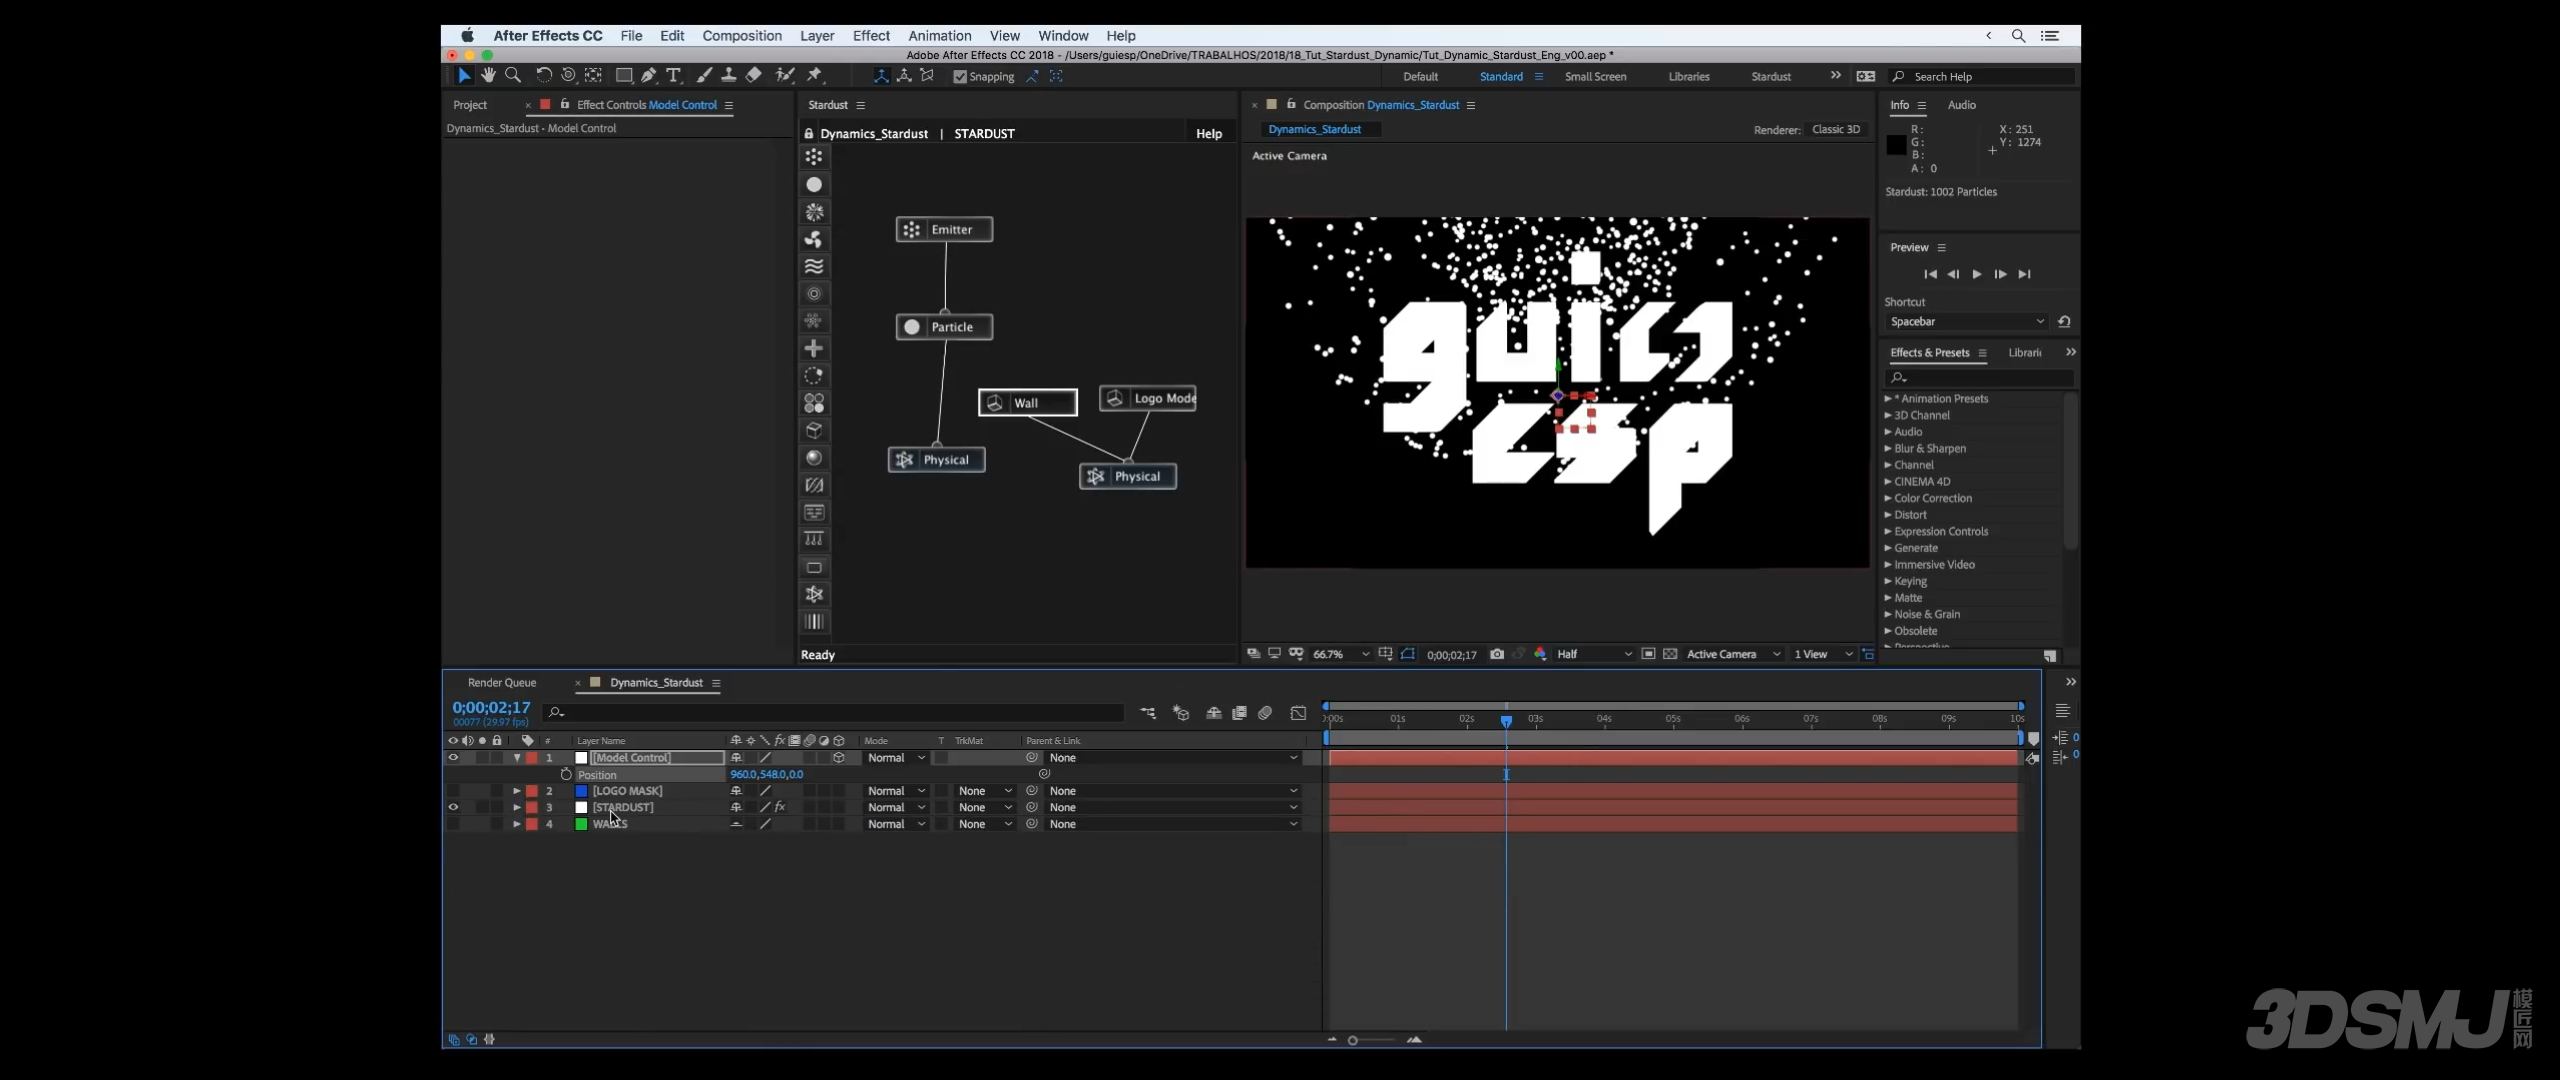Image resolution: width=2560 pixels, height=1080 pixels.
Task: Select the Clone Stamp tool
Action: tap(729, 76)
